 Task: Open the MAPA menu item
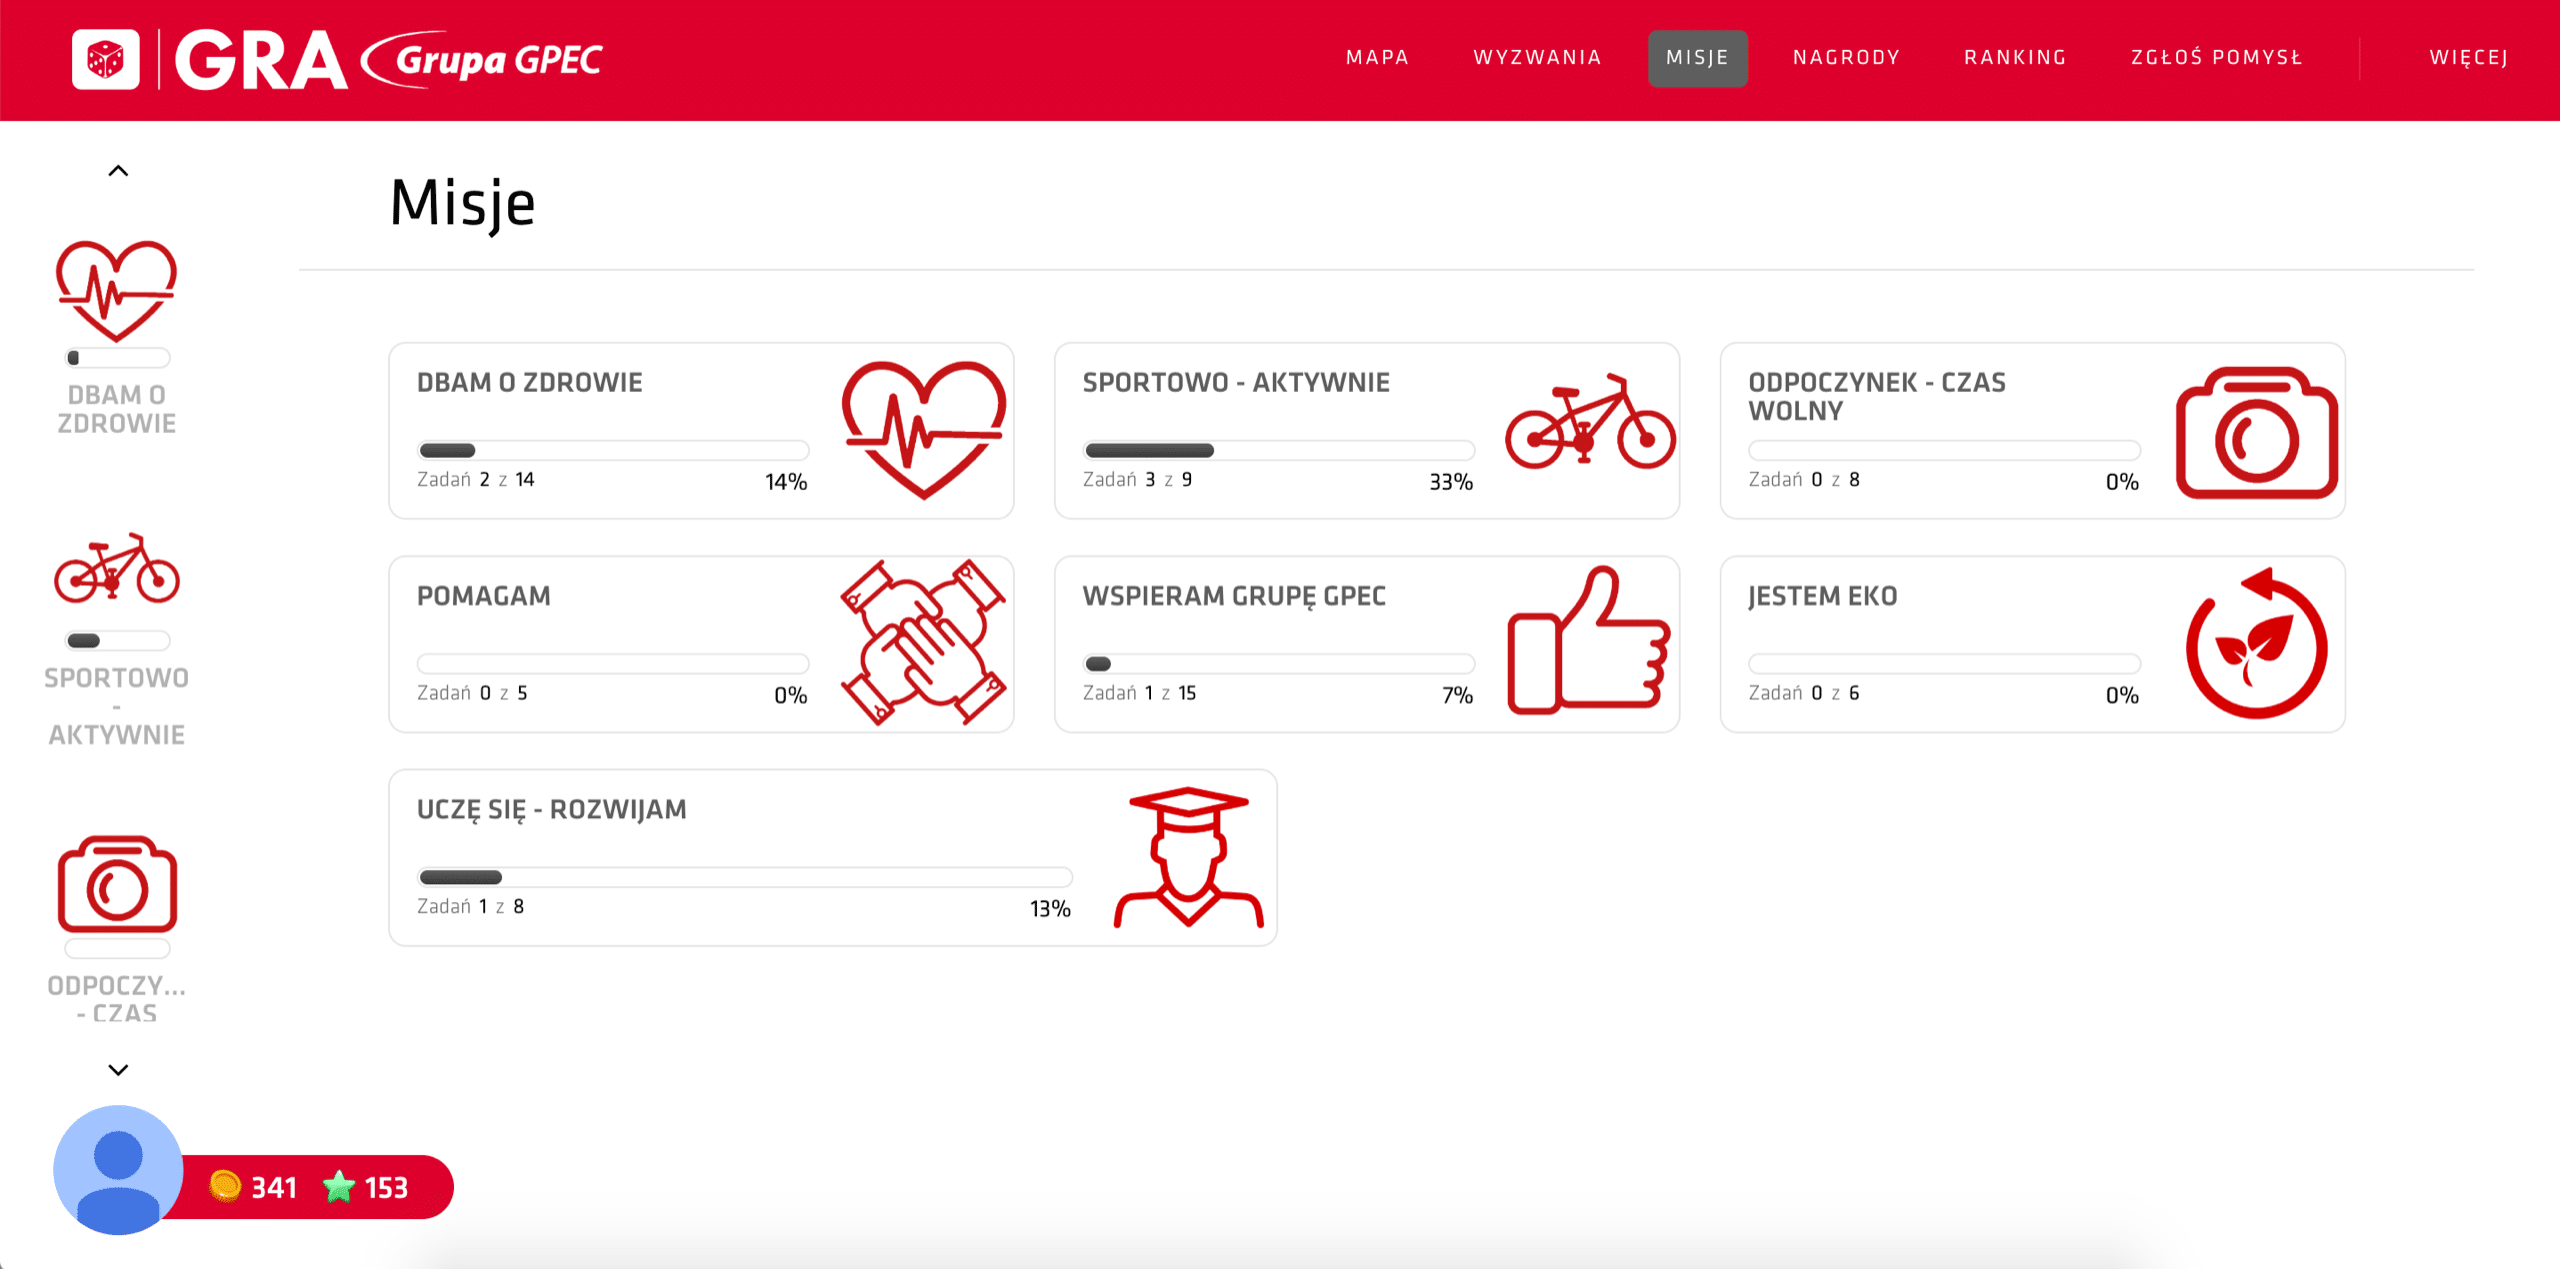pos(1377,58)
